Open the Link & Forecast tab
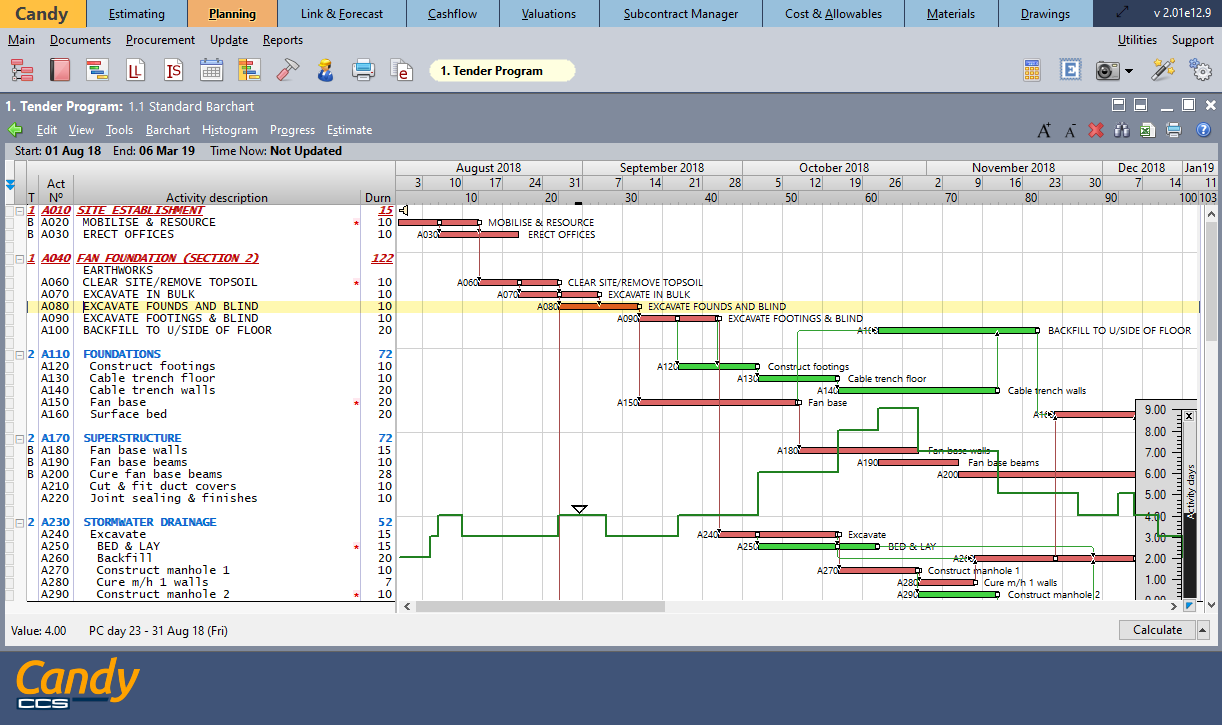 point(342,14)
